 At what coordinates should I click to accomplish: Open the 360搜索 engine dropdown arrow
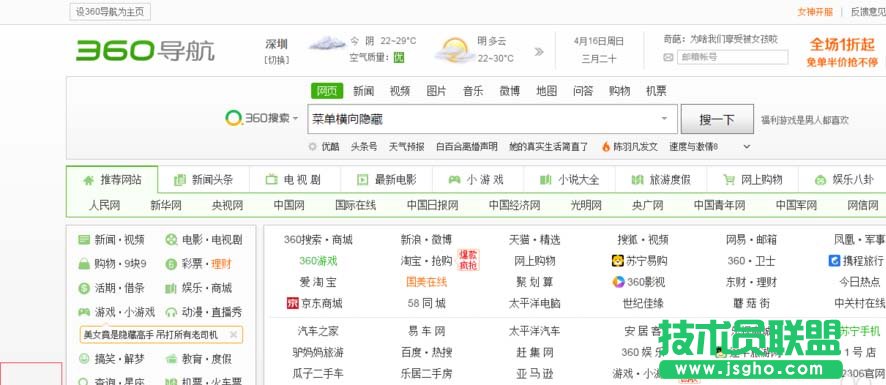(295, 119)
